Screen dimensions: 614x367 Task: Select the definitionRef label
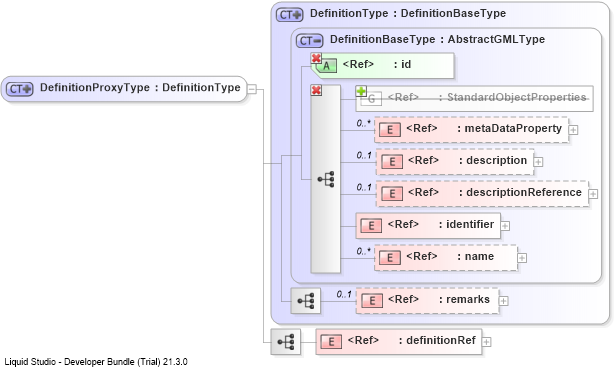441,340
